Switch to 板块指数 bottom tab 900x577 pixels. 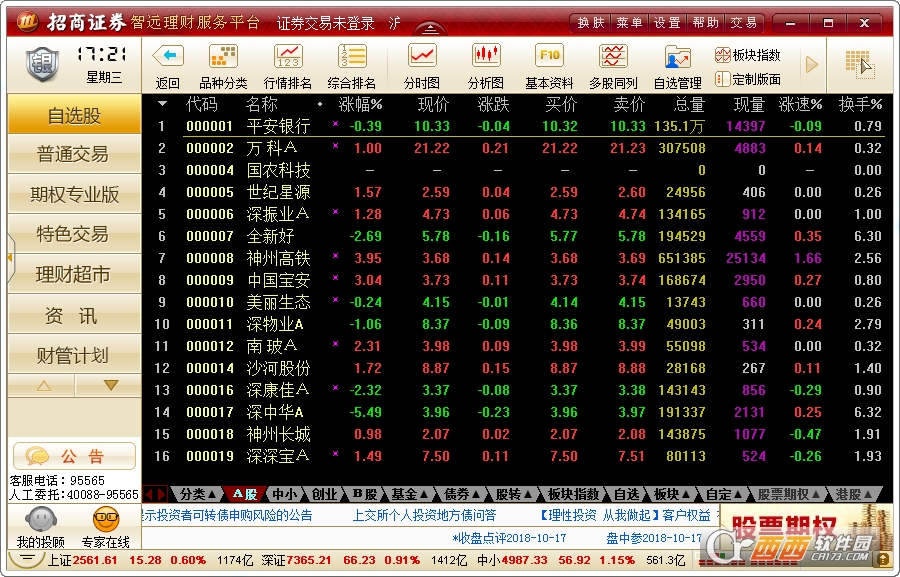[x=573, y=494]
